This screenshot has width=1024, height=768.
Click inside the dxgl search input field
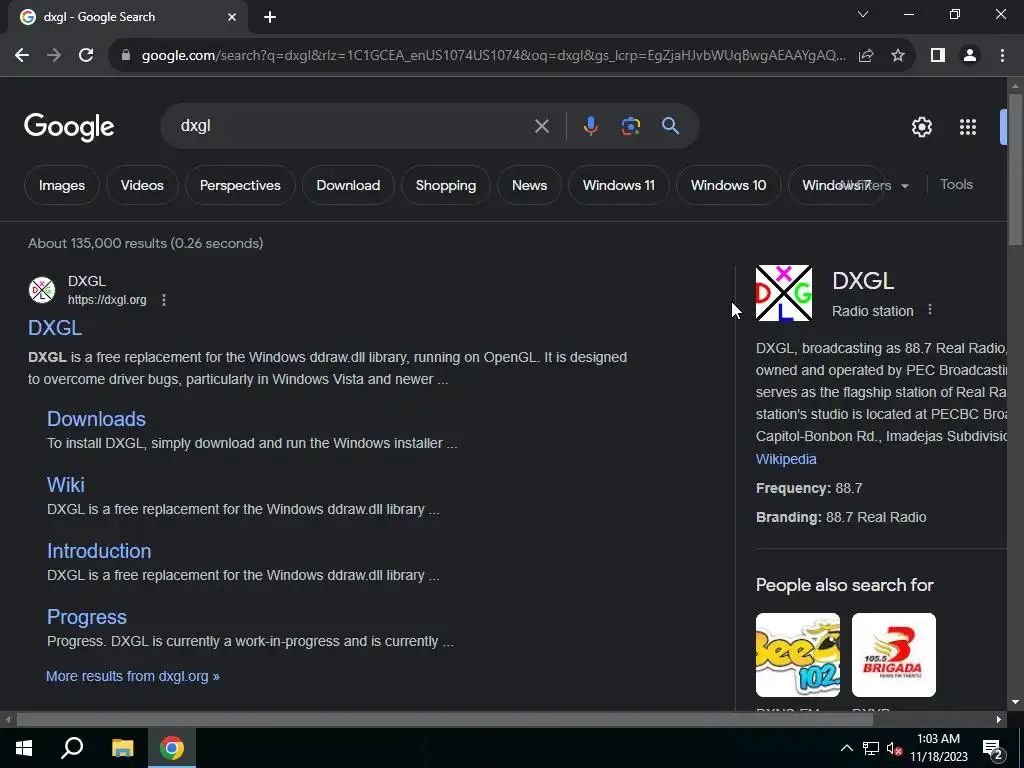coord(353,126)
